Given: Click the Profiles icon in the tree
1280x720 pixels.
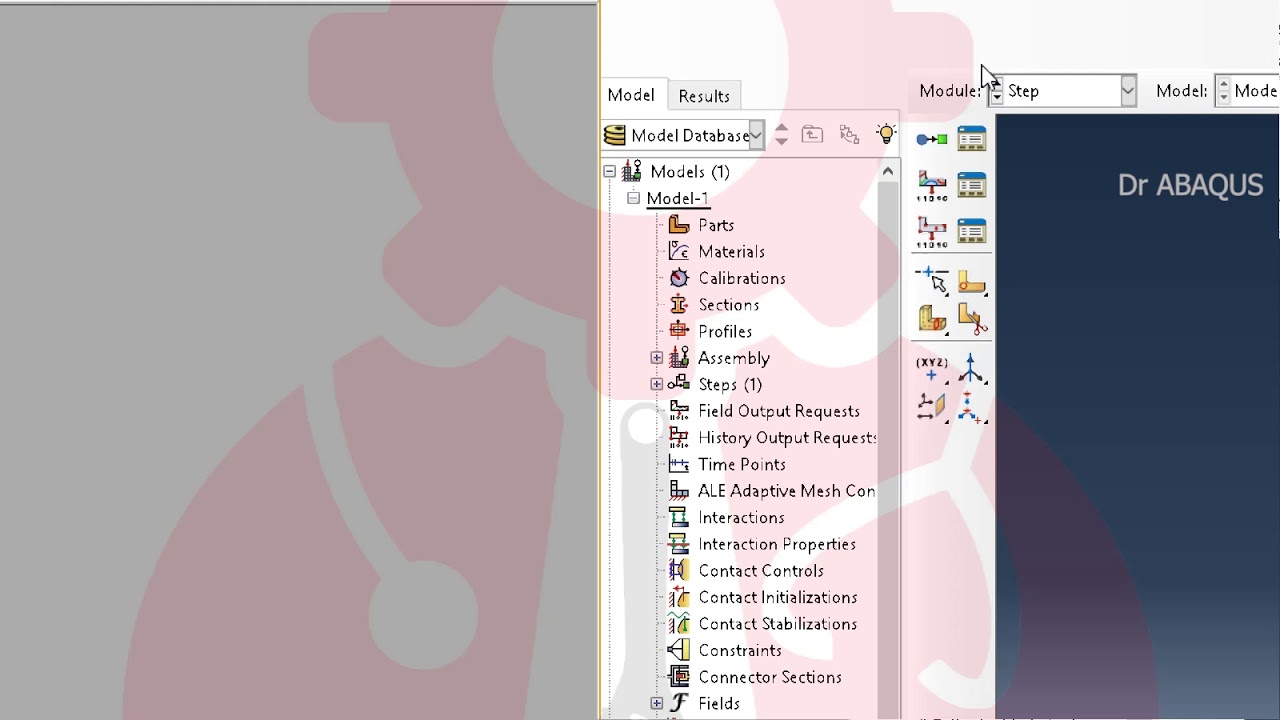Looking at the screenshot, I should click(679, 331).
